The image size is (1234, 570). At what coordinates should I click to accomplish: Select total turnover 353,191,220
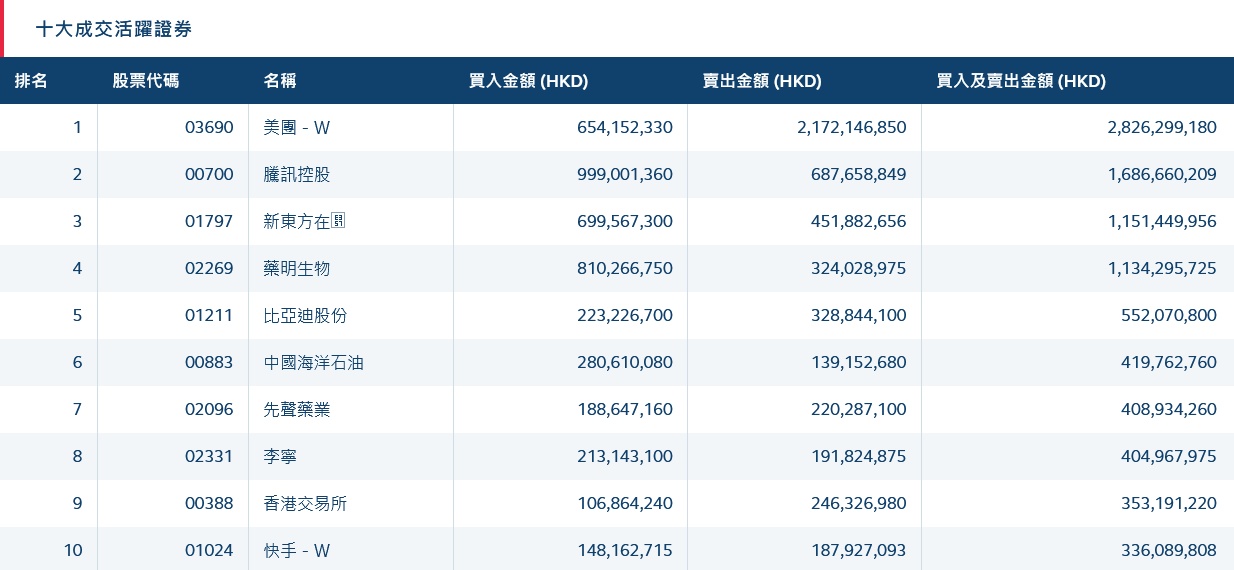[x=1169, y=503]
